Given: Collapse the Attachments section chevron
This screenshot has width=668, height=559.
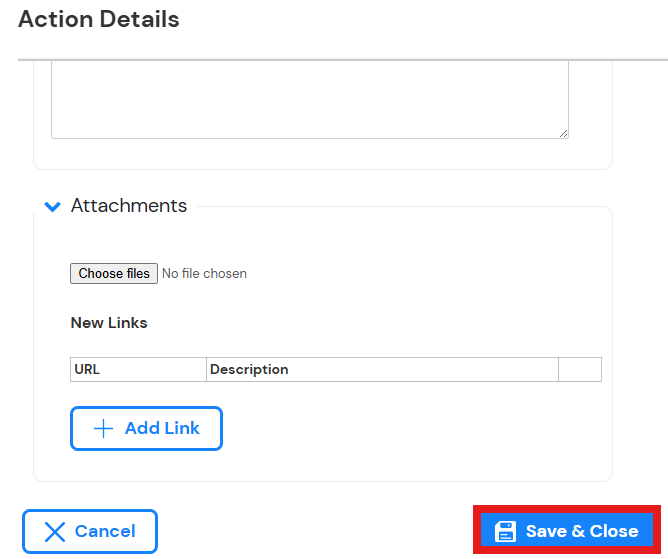Looking at the screenshot, I should click(x=52, y=207).
